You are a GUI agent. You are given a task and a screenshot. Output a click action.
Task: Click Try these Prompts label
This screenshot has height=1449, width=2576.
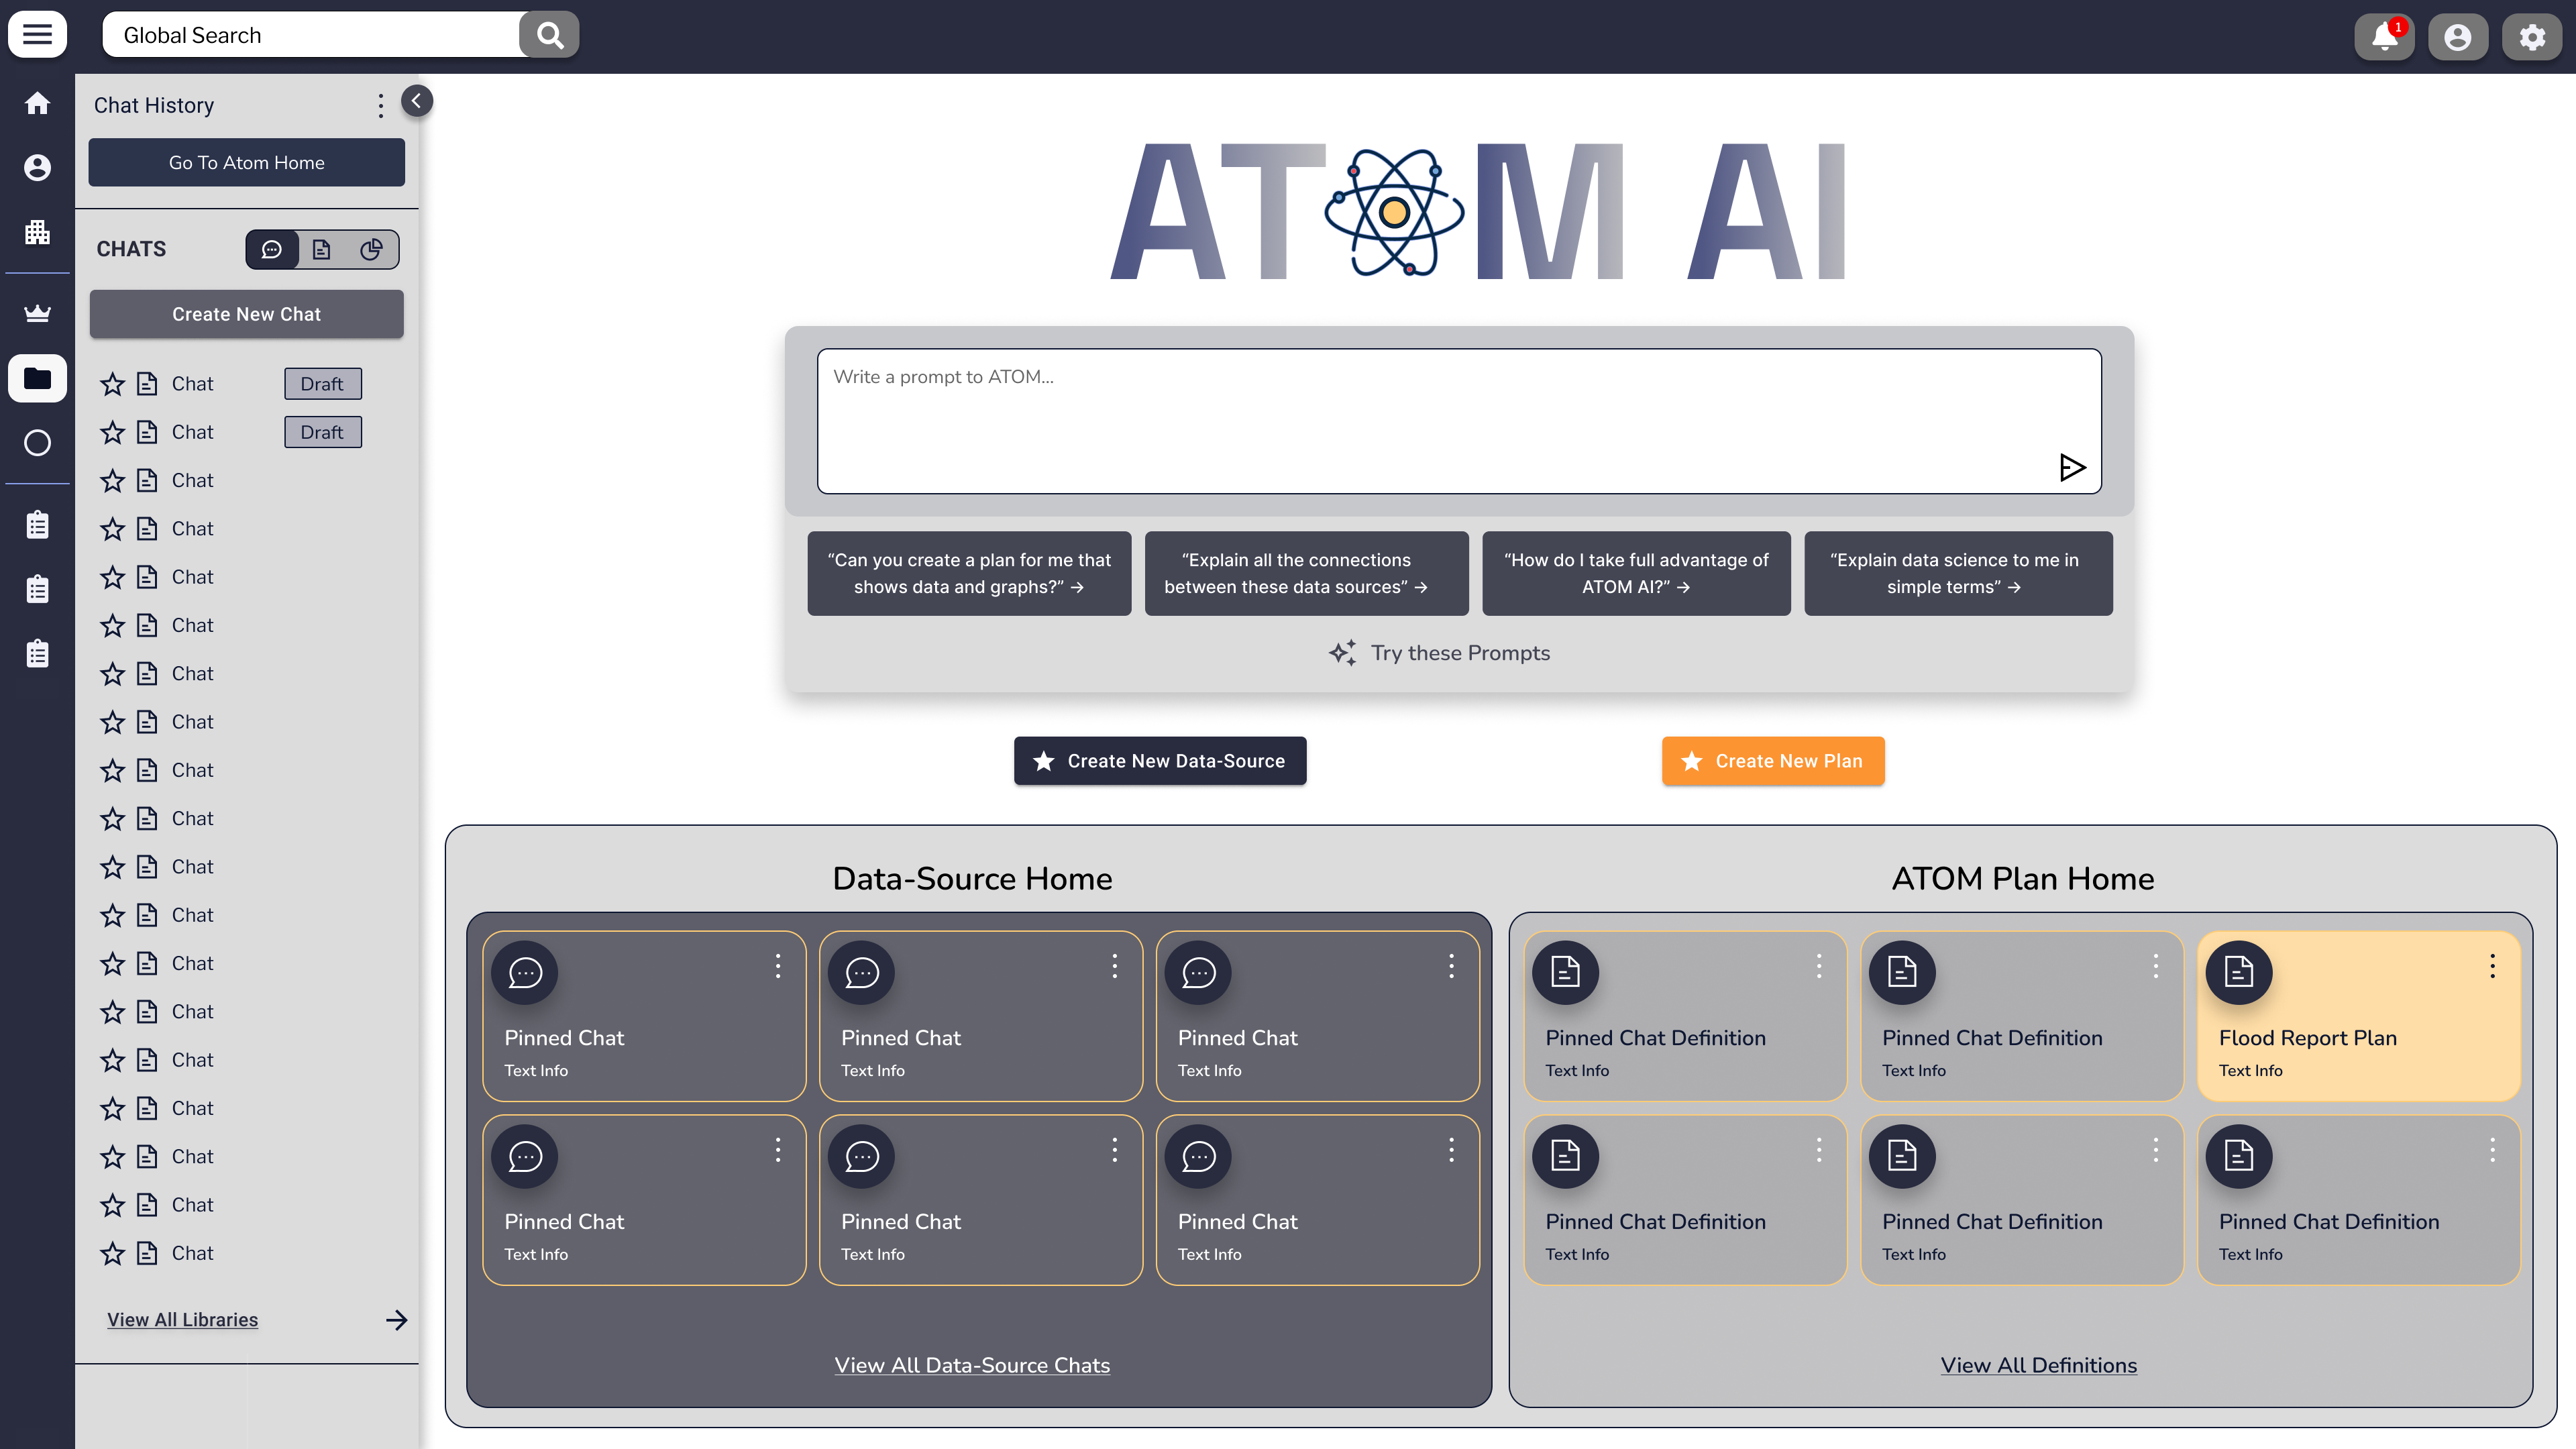pyautogui.click(x=1460, y=653)
